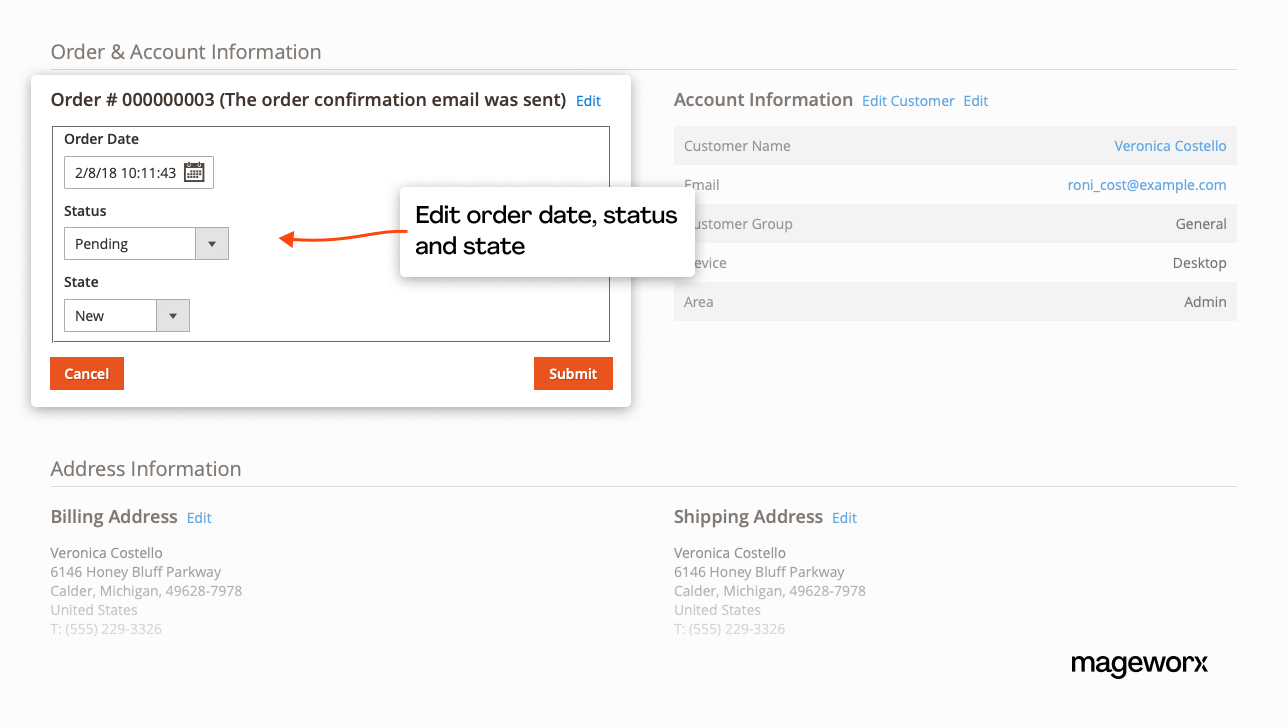The width and height of the screenshot is (1288, 728).
Task: Click the Address Information section heading
Action: coord(146,469)
